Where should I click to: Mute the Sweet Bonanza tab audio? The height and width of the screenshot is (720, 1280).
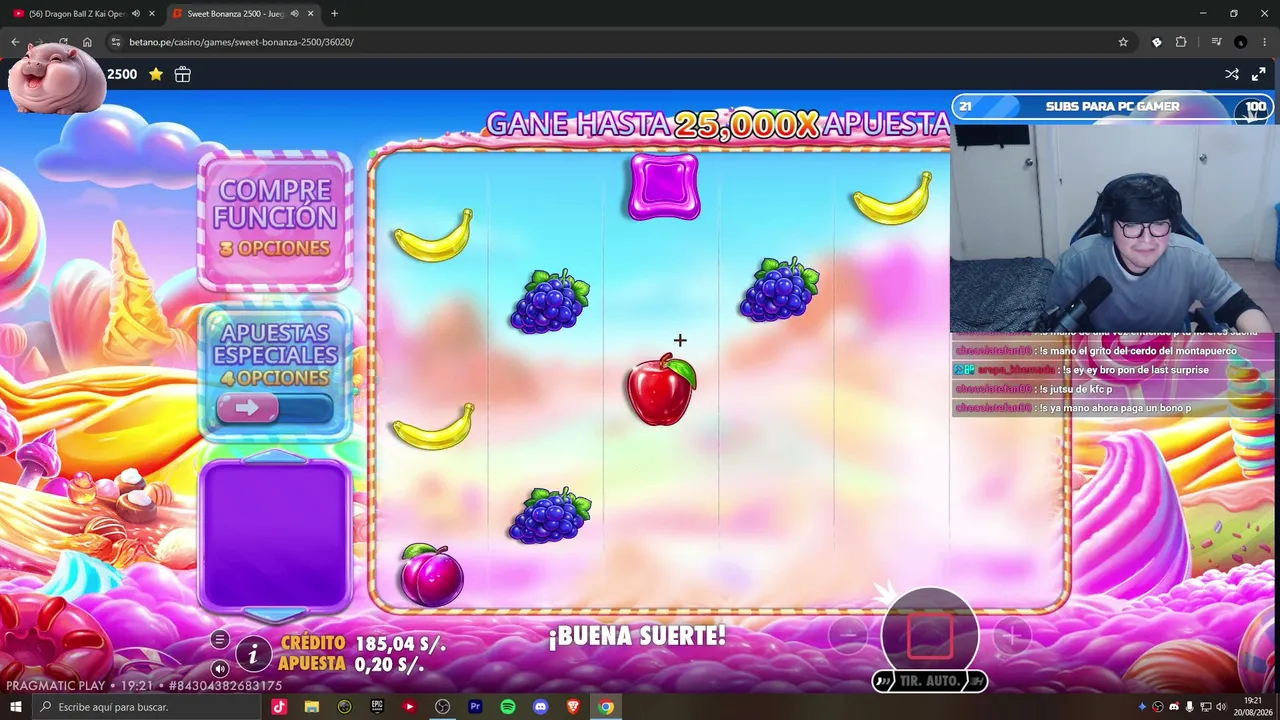tap(294, 14)
